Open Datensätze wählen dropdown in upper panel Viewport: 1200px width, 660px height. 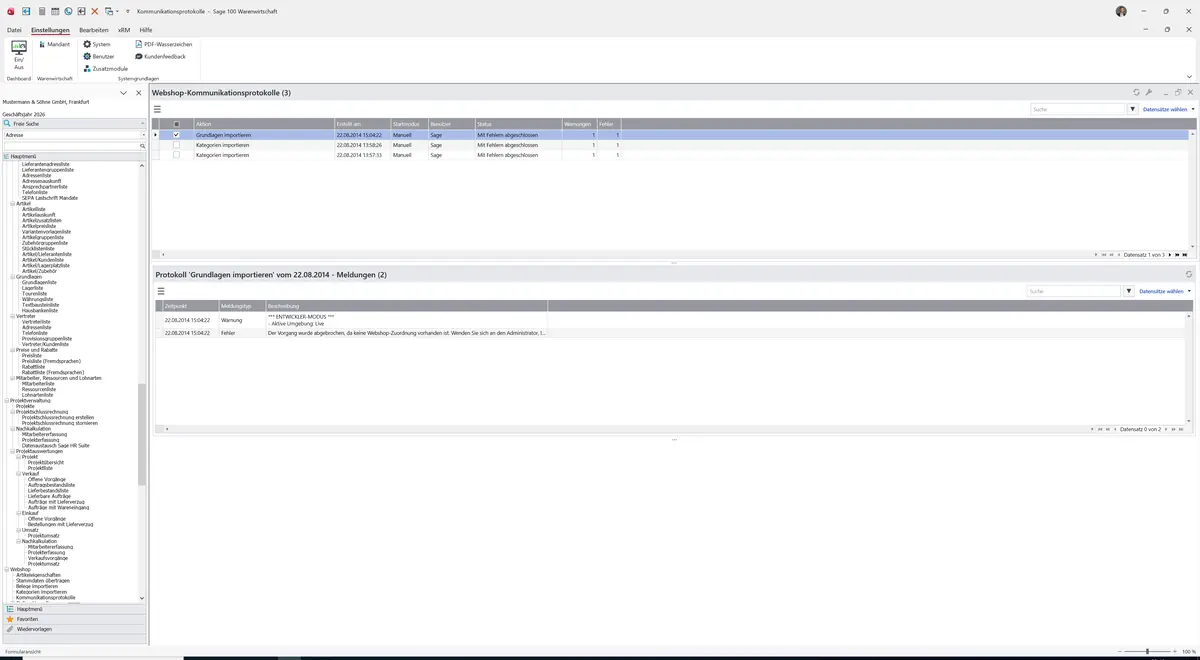click(1168, 109)
